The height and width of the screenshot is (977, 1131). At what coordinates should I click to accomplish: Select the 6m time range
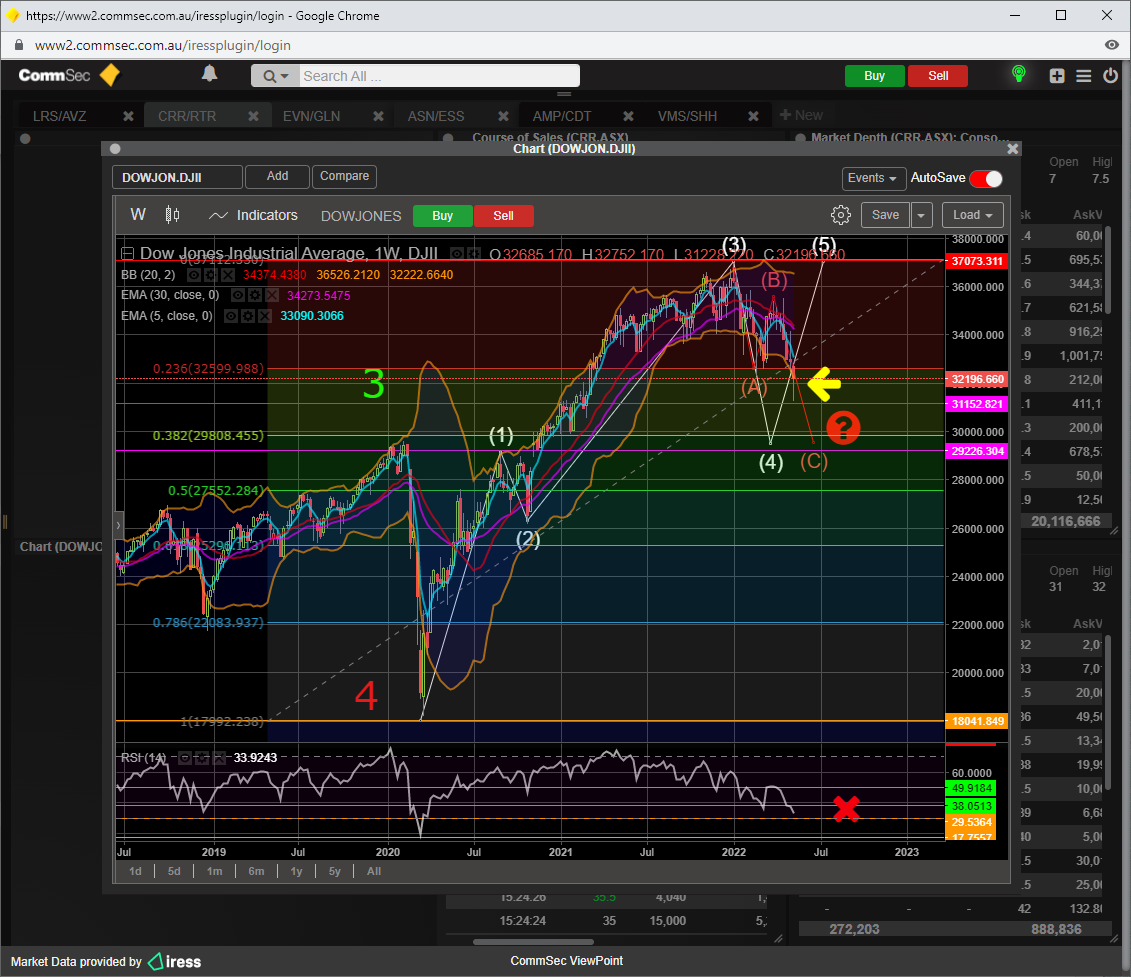(x=256, y=872)
